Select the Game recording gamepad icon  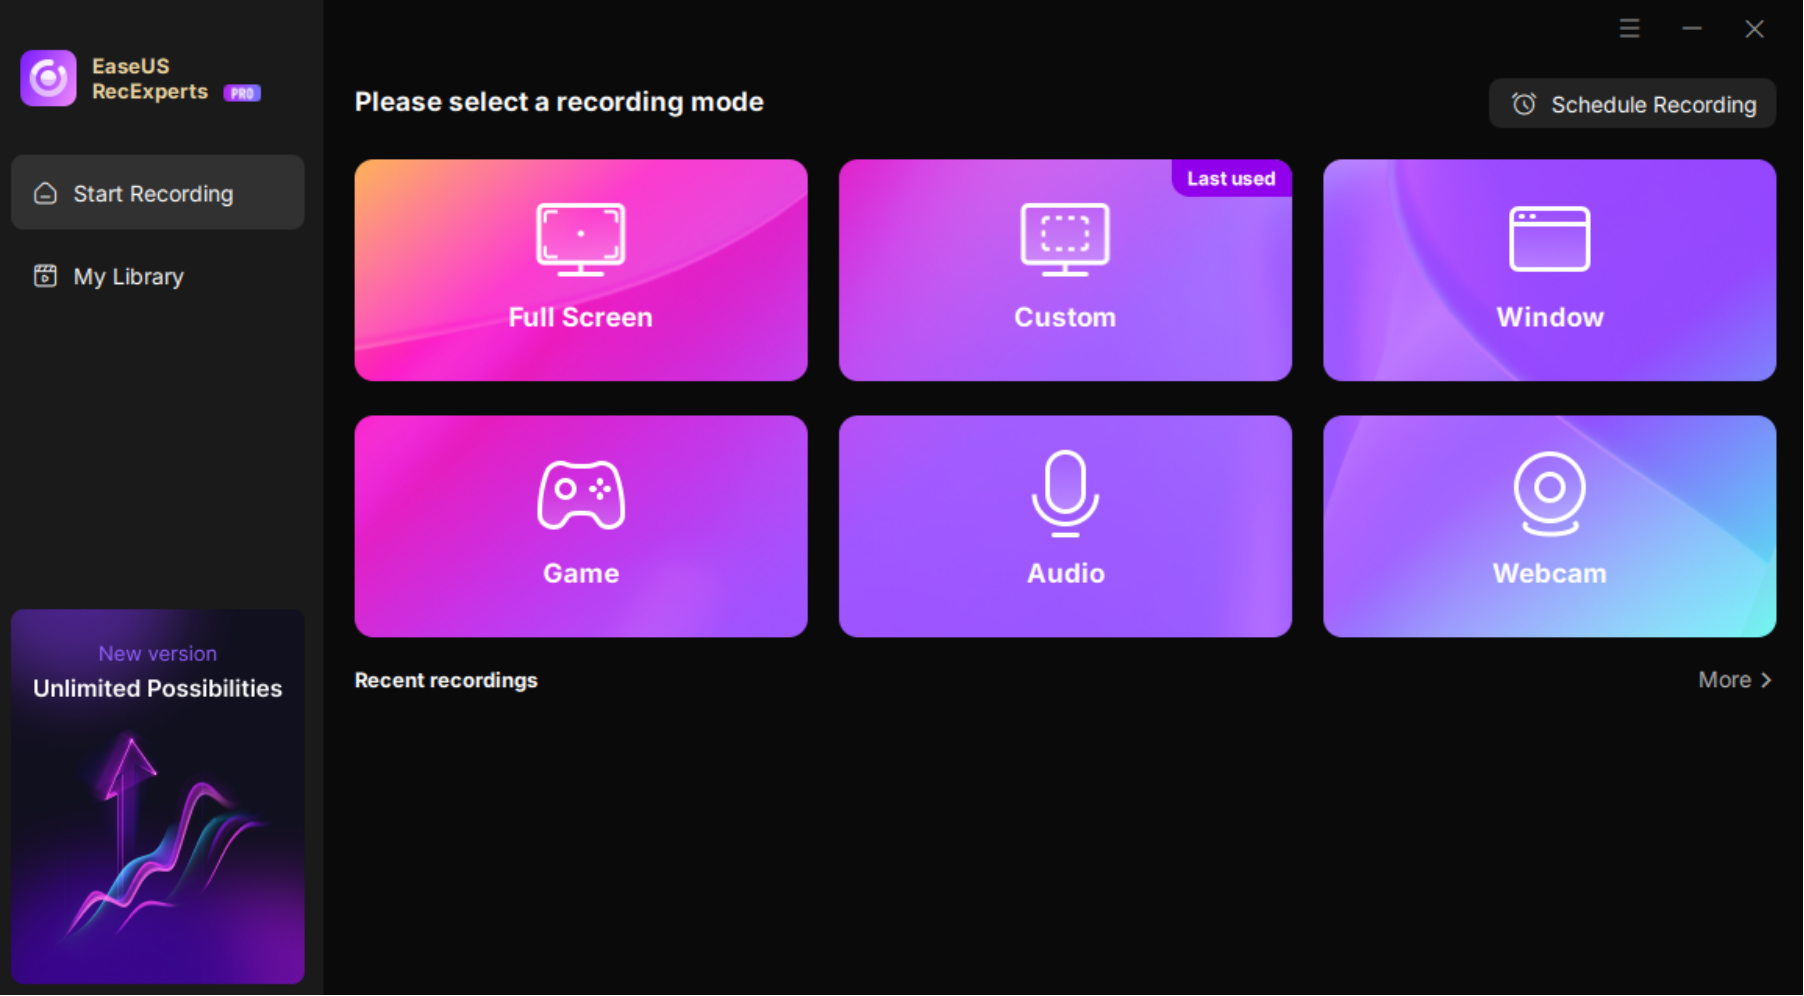(580, 493)
